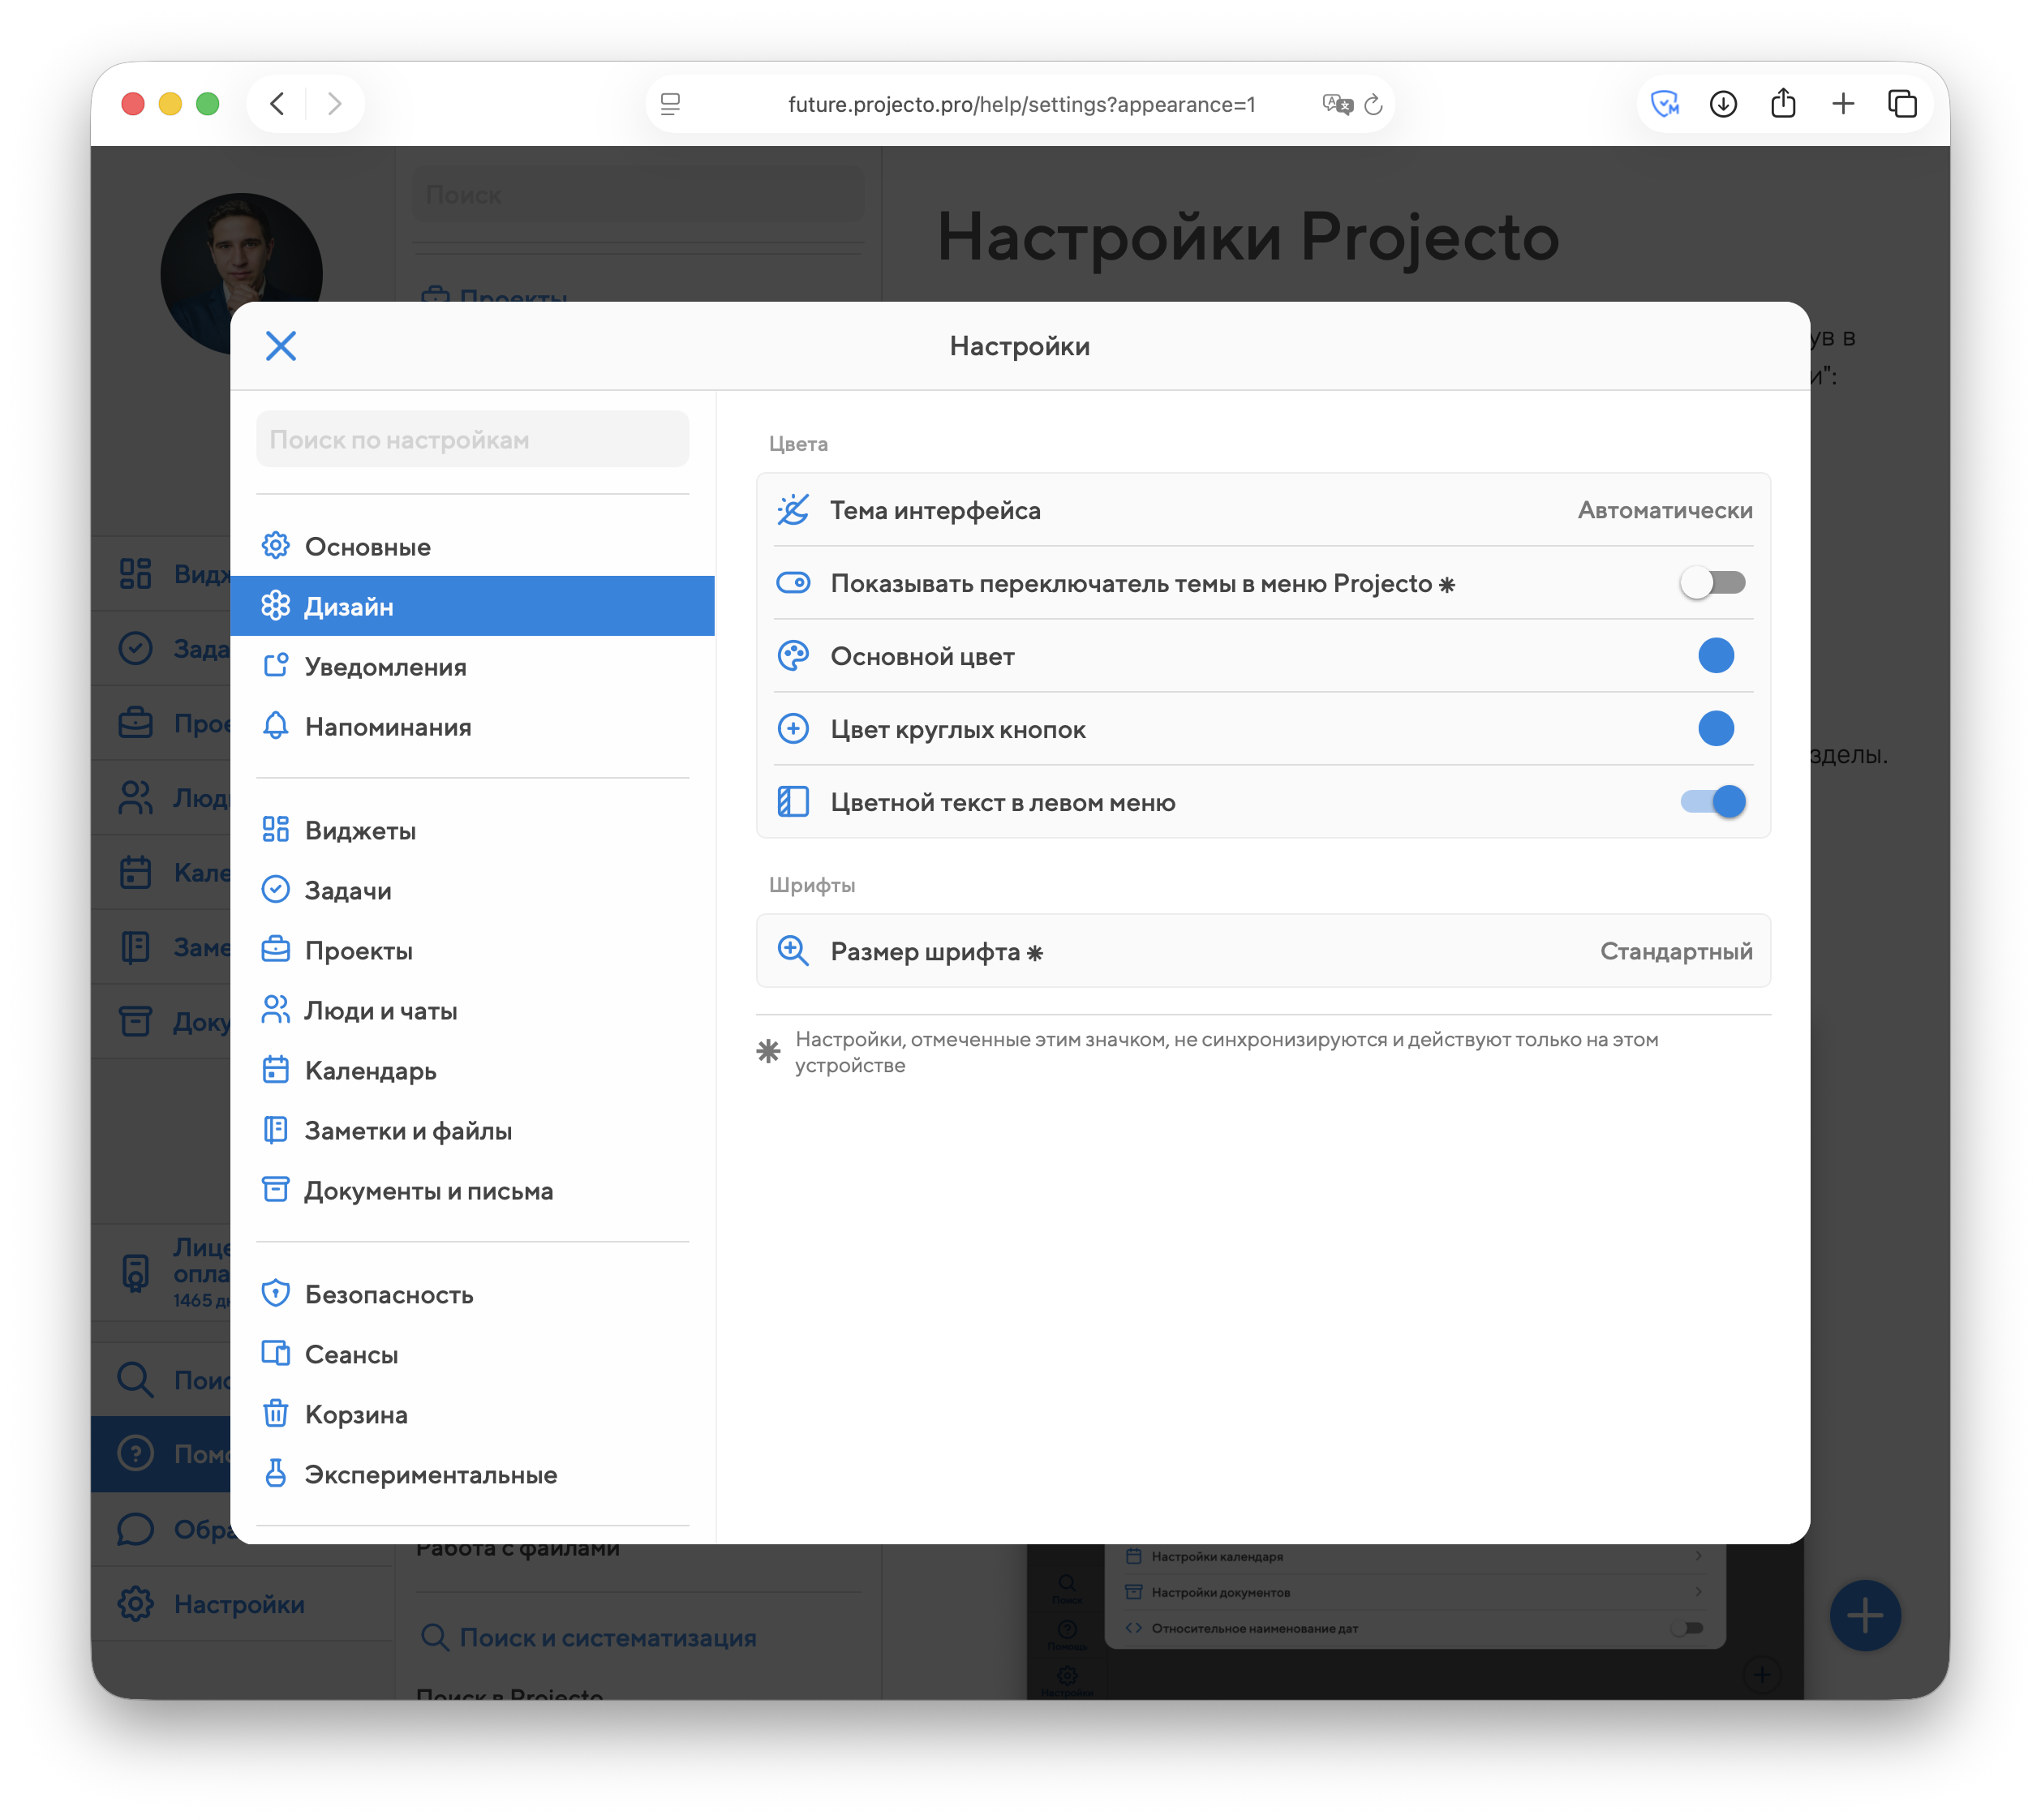Click the share icon in browser toolbar
The width and height of the screenshot is (2041, 1820).
tap(1782, 104)
